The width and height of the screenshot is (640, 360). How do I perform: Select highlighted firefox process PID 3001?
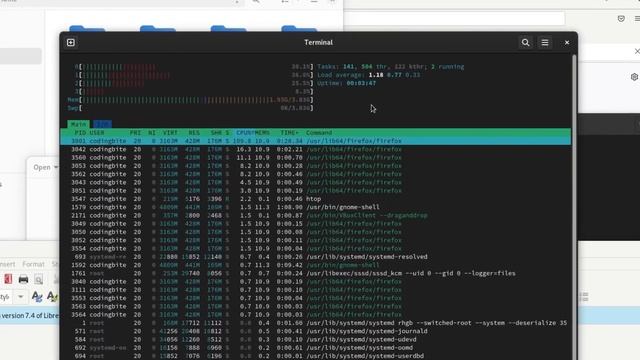click(316, 141)
